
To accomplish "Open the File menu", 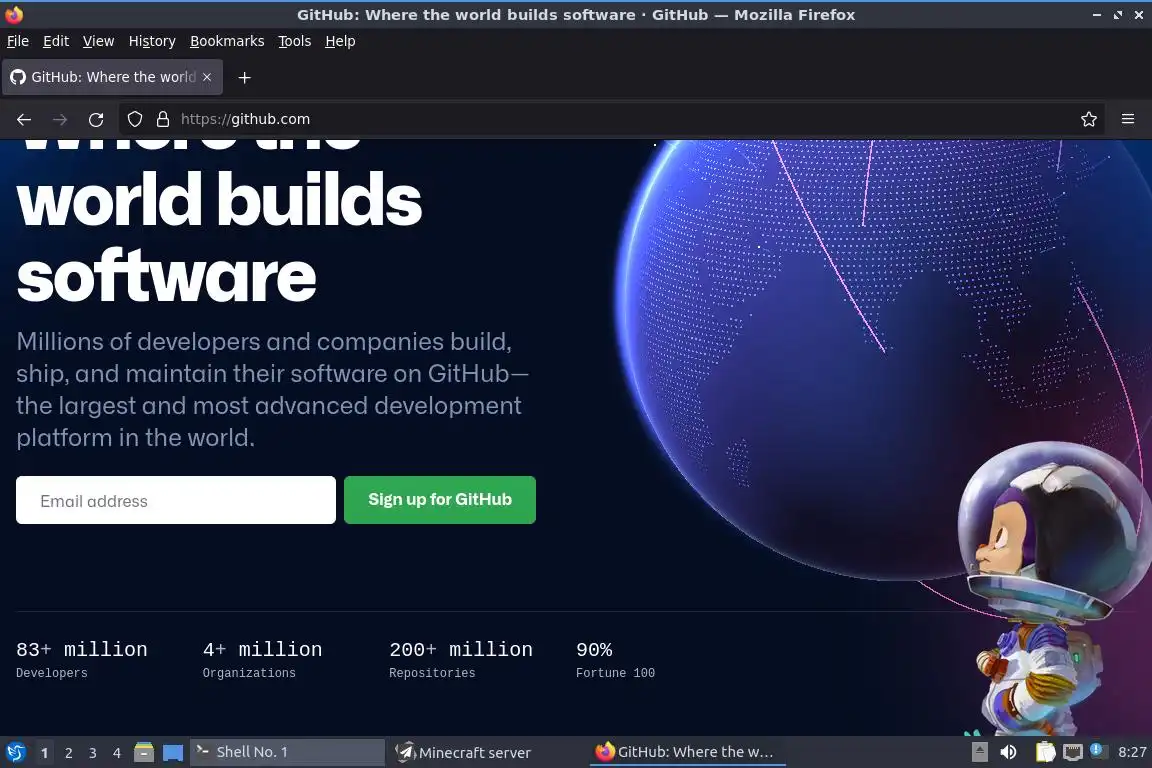I will point(18,41).
